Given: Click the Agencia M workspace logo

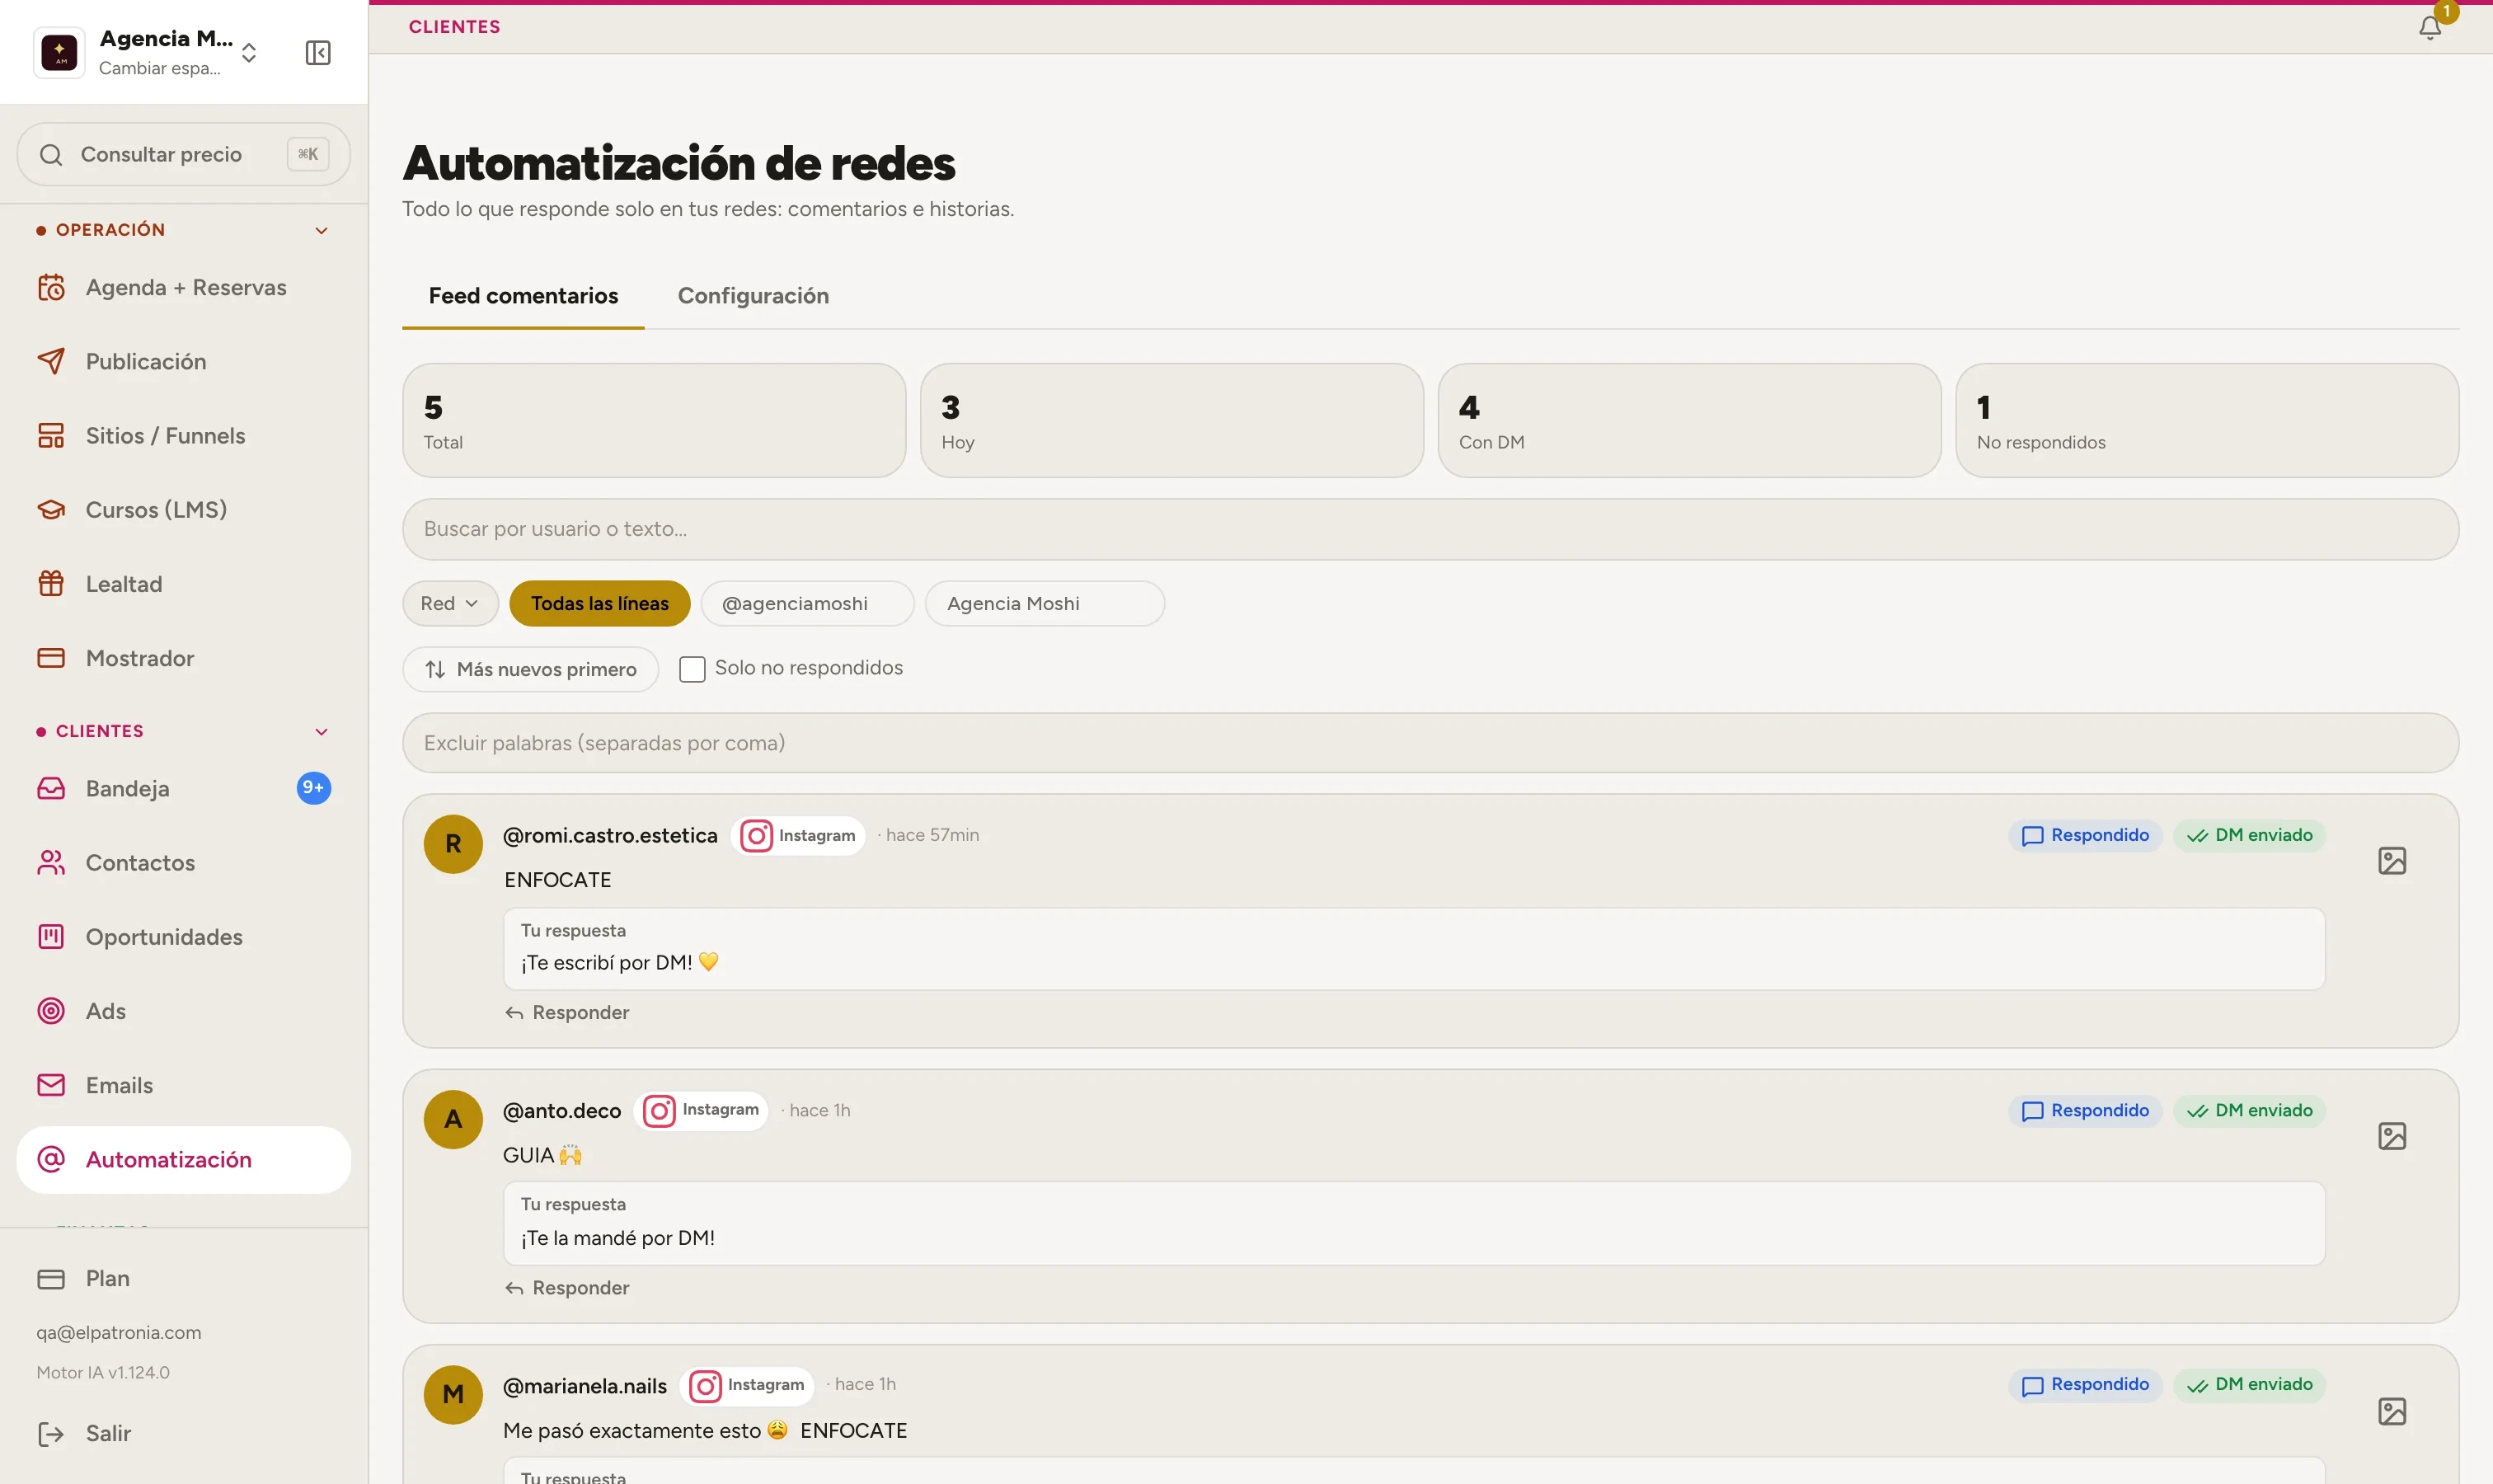Looking at the screenshot, I should click(x=59, y=52).
